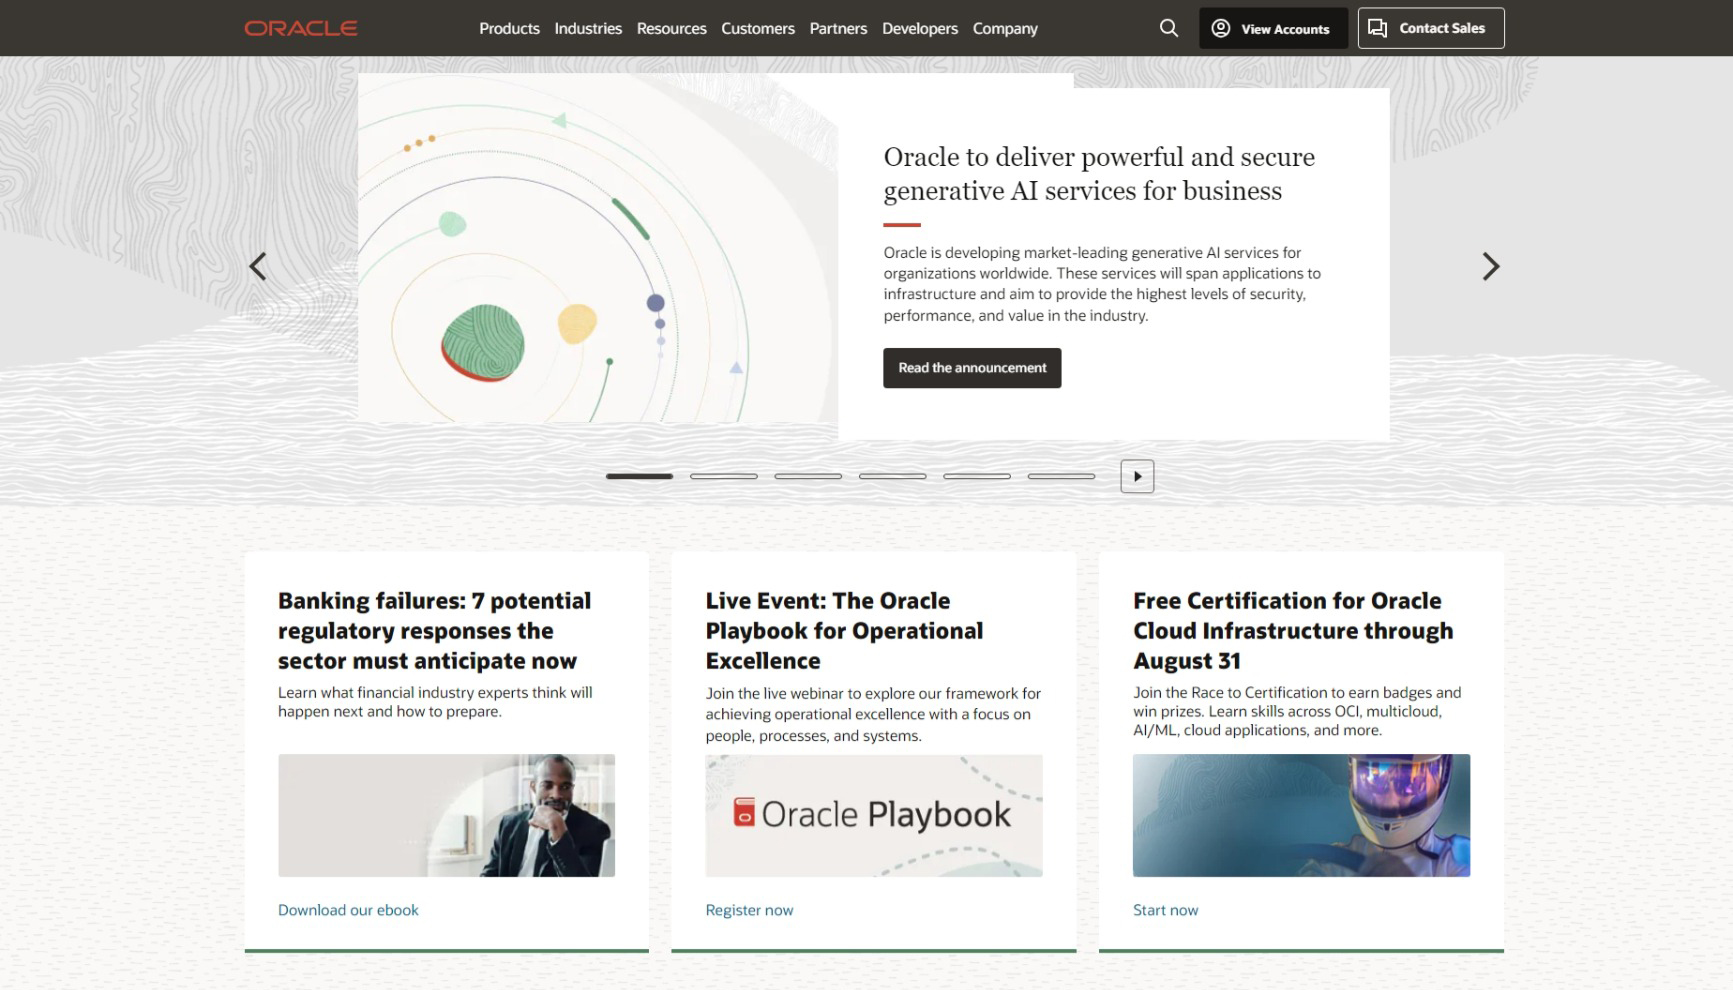Image resolution: width=1733 pixels, height=990 pixels.
Task: Select the second carousel slide indicator
Action: [x=723, y=476]
